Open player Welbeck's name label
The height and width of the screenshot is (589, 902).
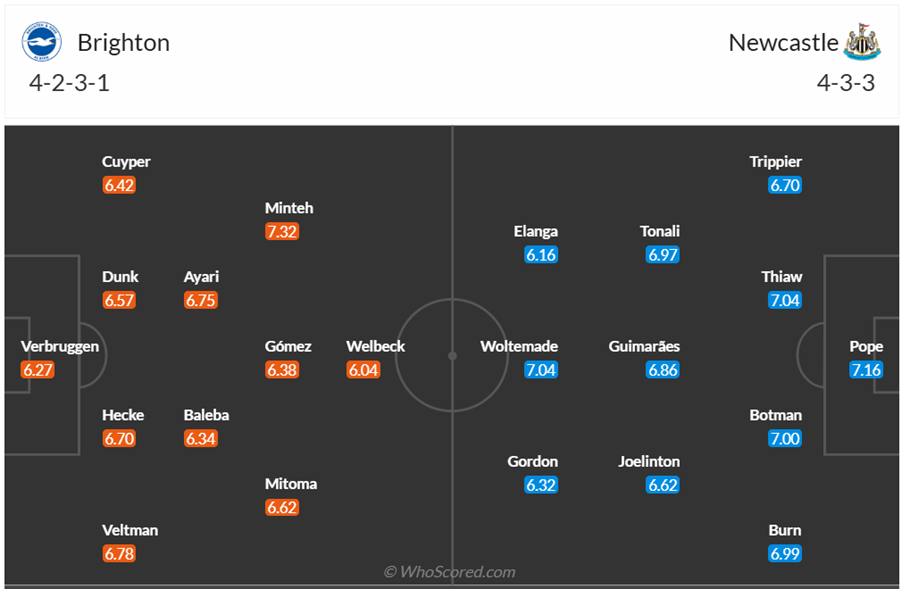pyautogui.click(x=375, y=346)
